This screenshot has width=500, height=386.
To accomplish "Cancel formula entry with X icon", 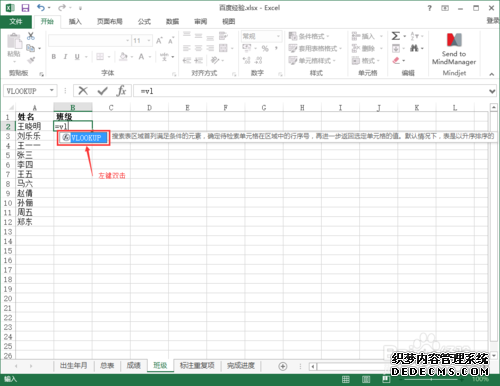I will (83, 91).
